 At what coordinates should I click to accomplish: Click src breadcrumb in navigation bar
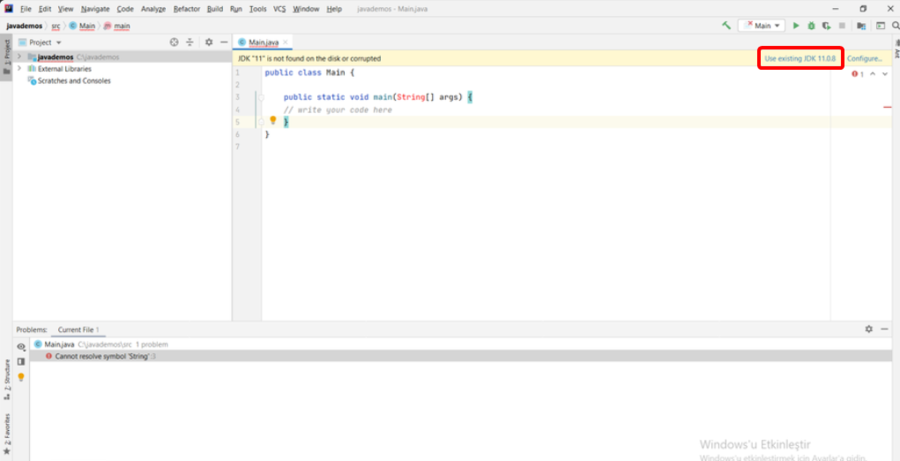coord(56,26)
